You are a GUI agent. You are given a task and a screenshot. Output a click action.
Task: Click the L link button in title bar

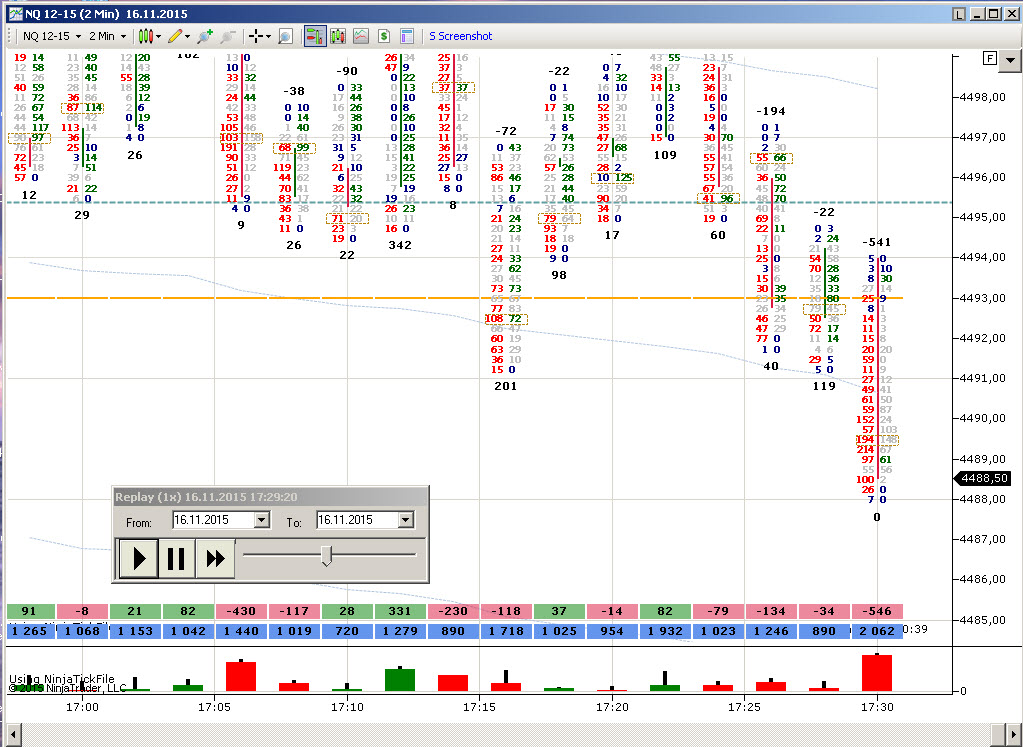point(958,14)
